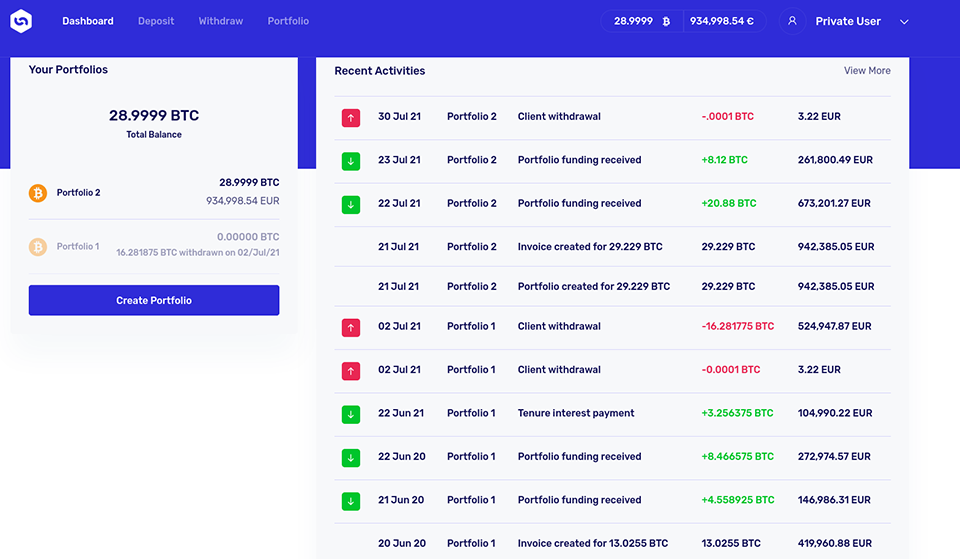Viewport: 960px width, 559px height.
Task: Click green arrow for Tenure interest payment
Action: [x=351, y=415]
